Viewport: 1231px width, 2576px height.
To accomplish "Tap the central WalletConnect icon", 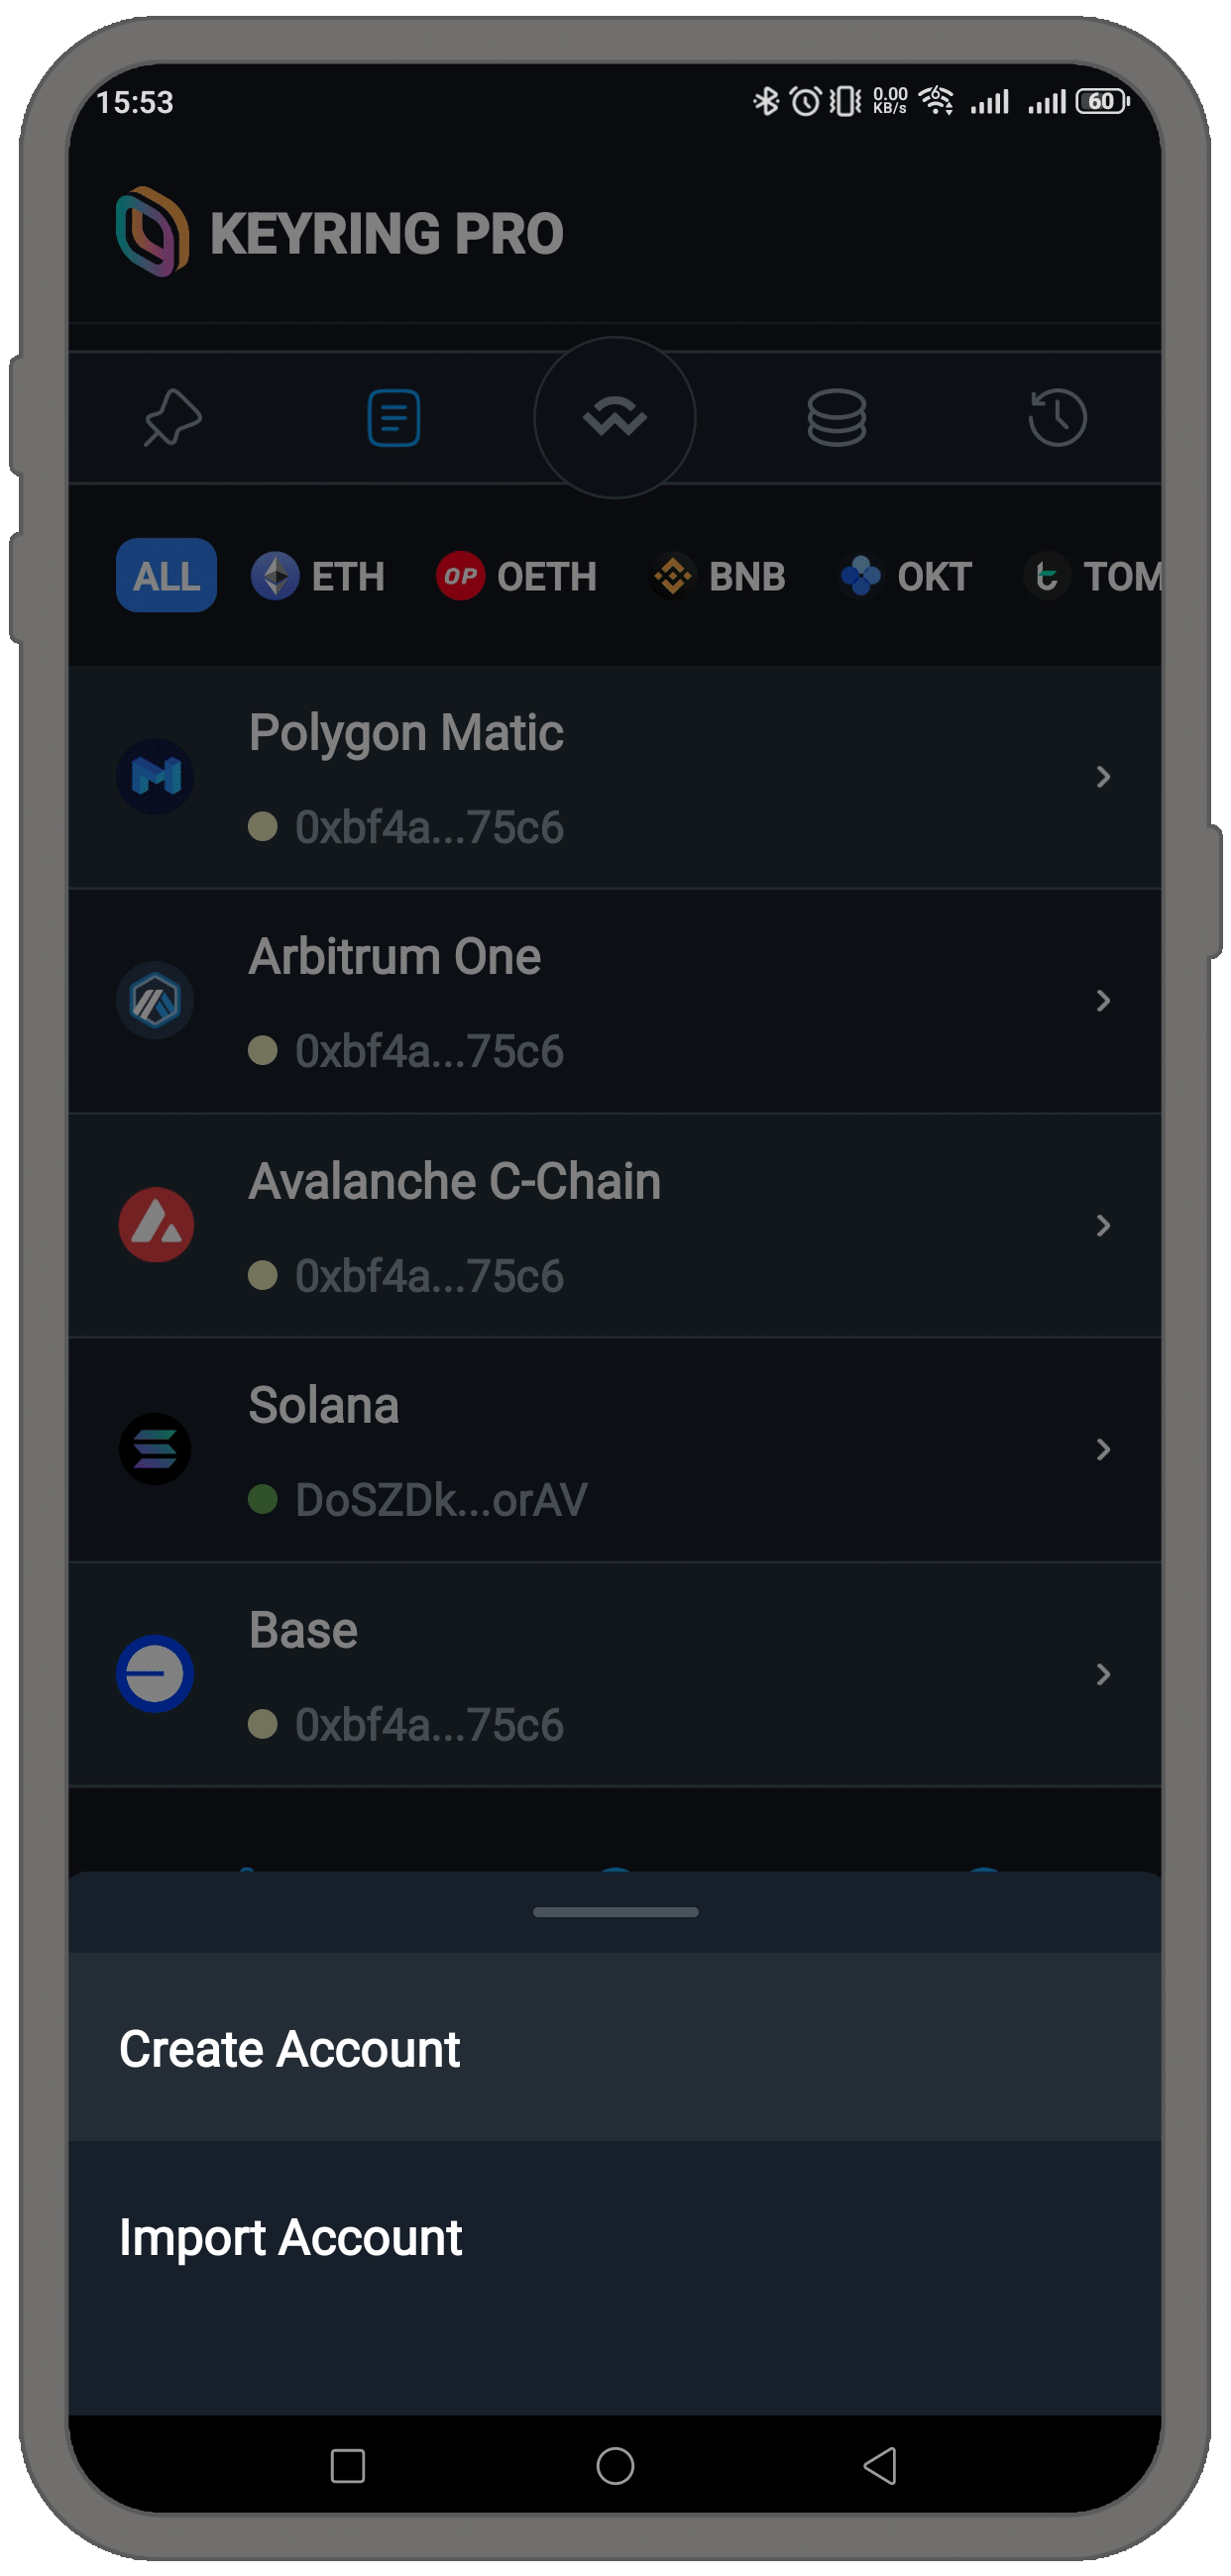I will click(x=615, y=417).
